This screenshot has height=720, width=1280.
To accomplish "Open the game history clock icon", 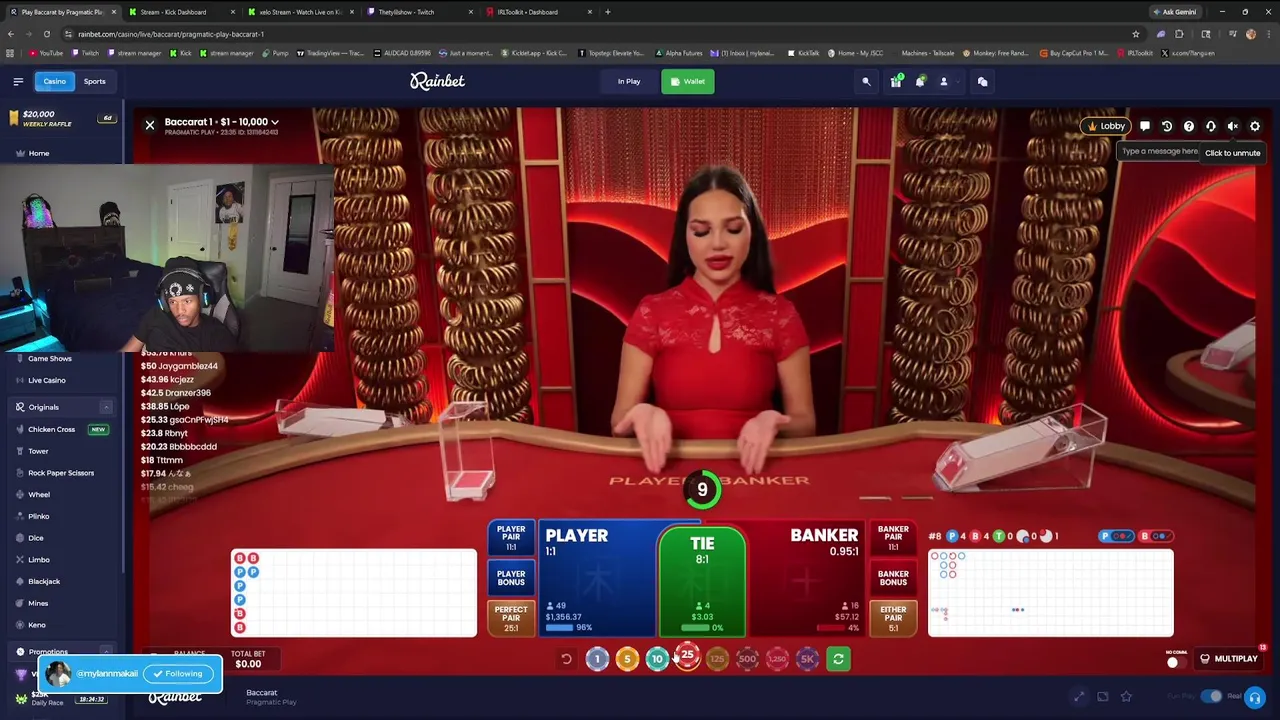I will point(1167,126).
